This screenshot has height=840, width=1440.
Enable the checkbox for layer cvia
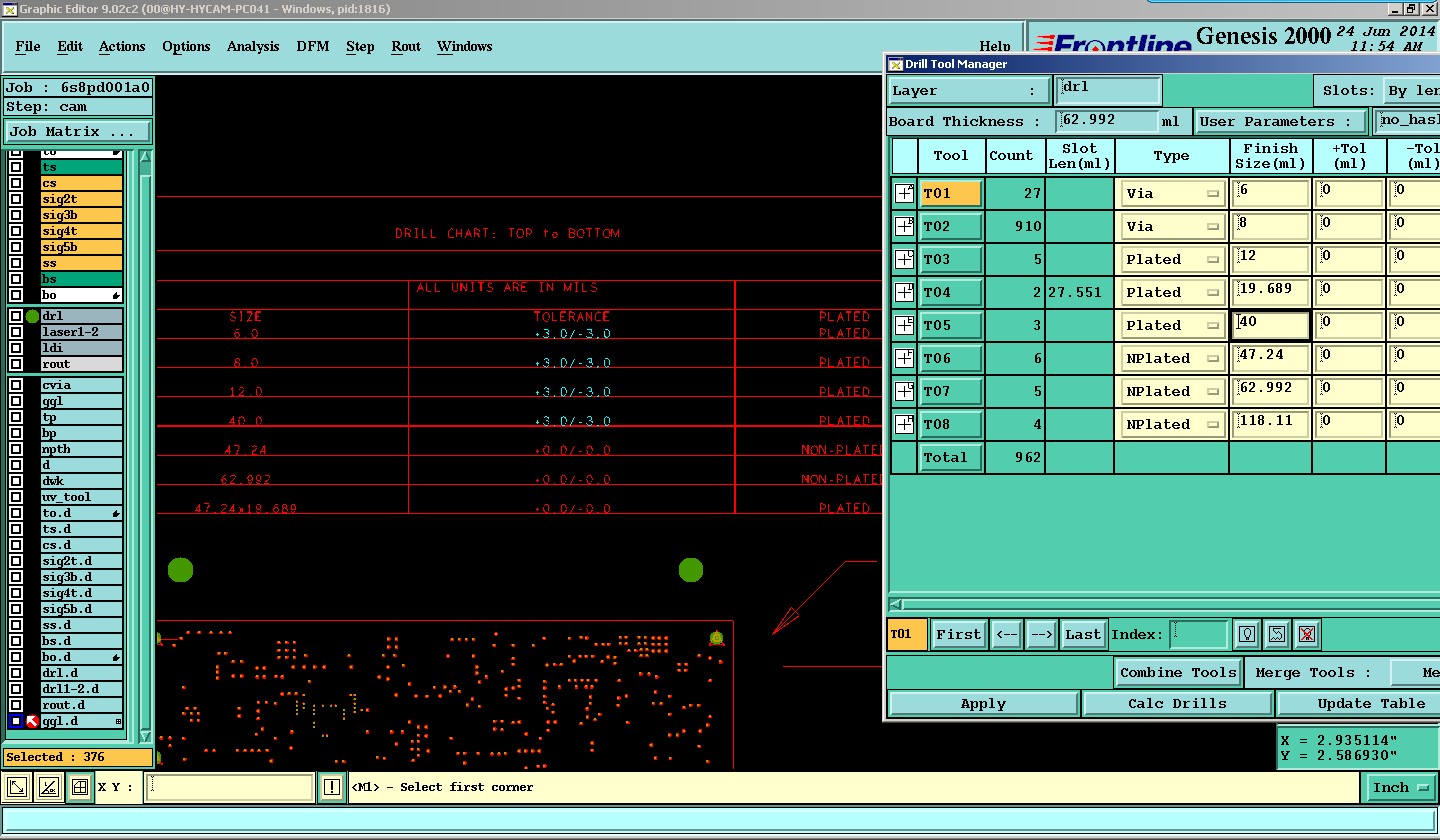16,385
